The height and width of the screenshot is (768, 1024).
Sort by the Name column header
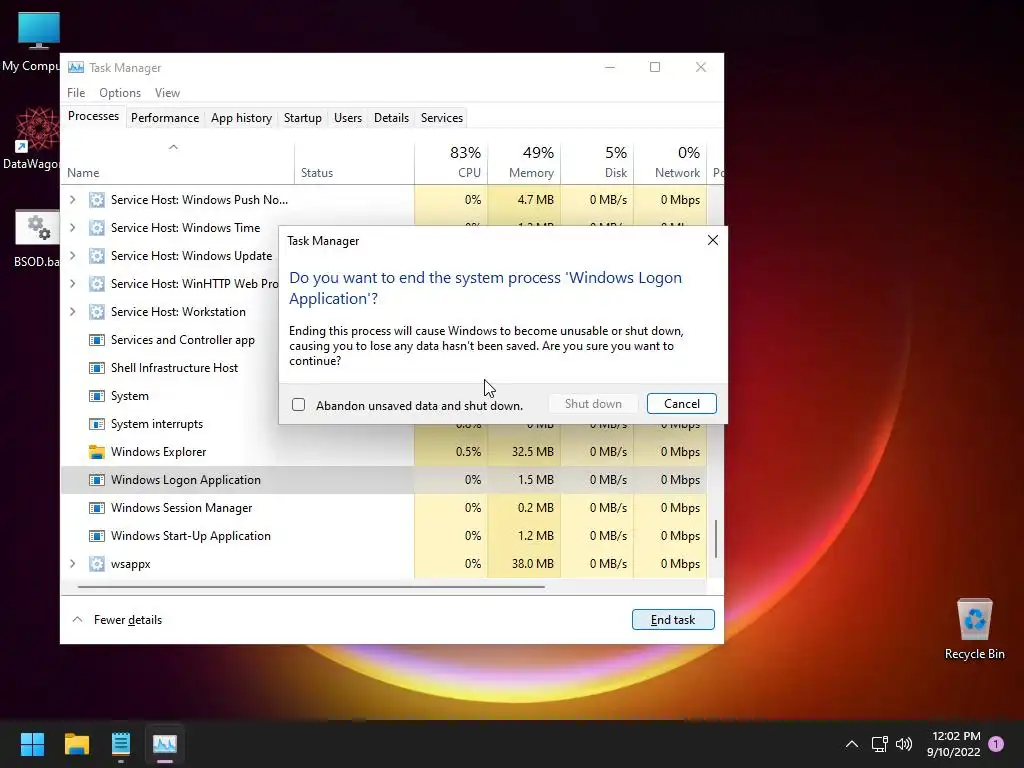(178, 162)
